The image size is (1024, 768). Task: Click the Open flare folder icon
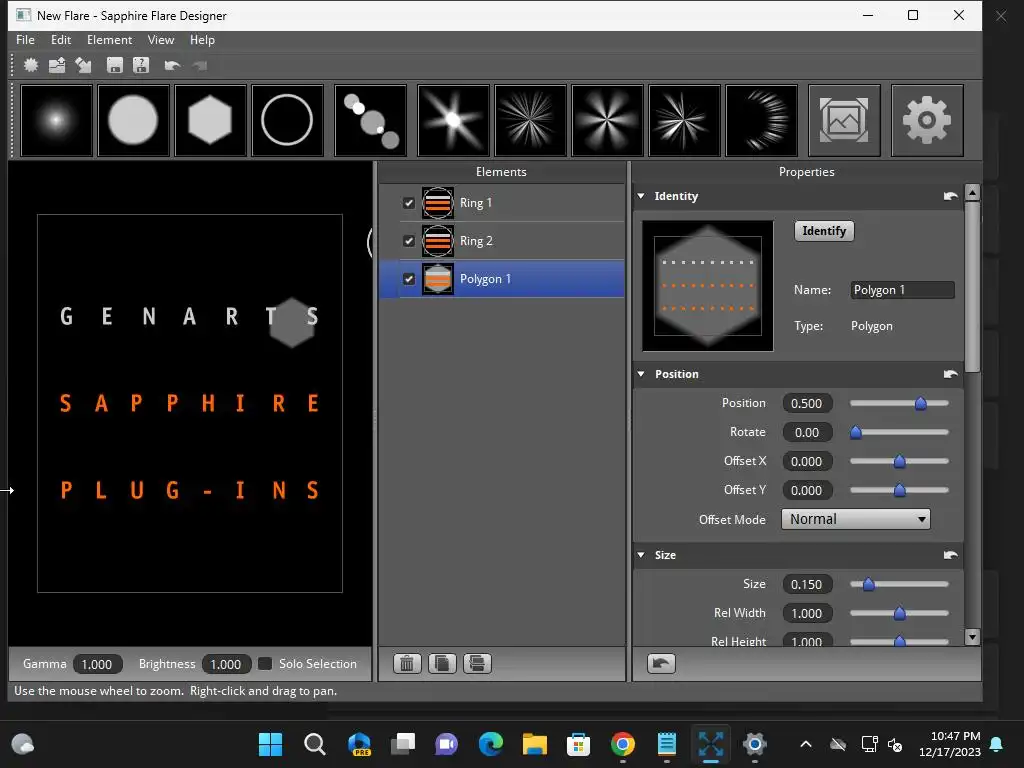click(57, 65)
